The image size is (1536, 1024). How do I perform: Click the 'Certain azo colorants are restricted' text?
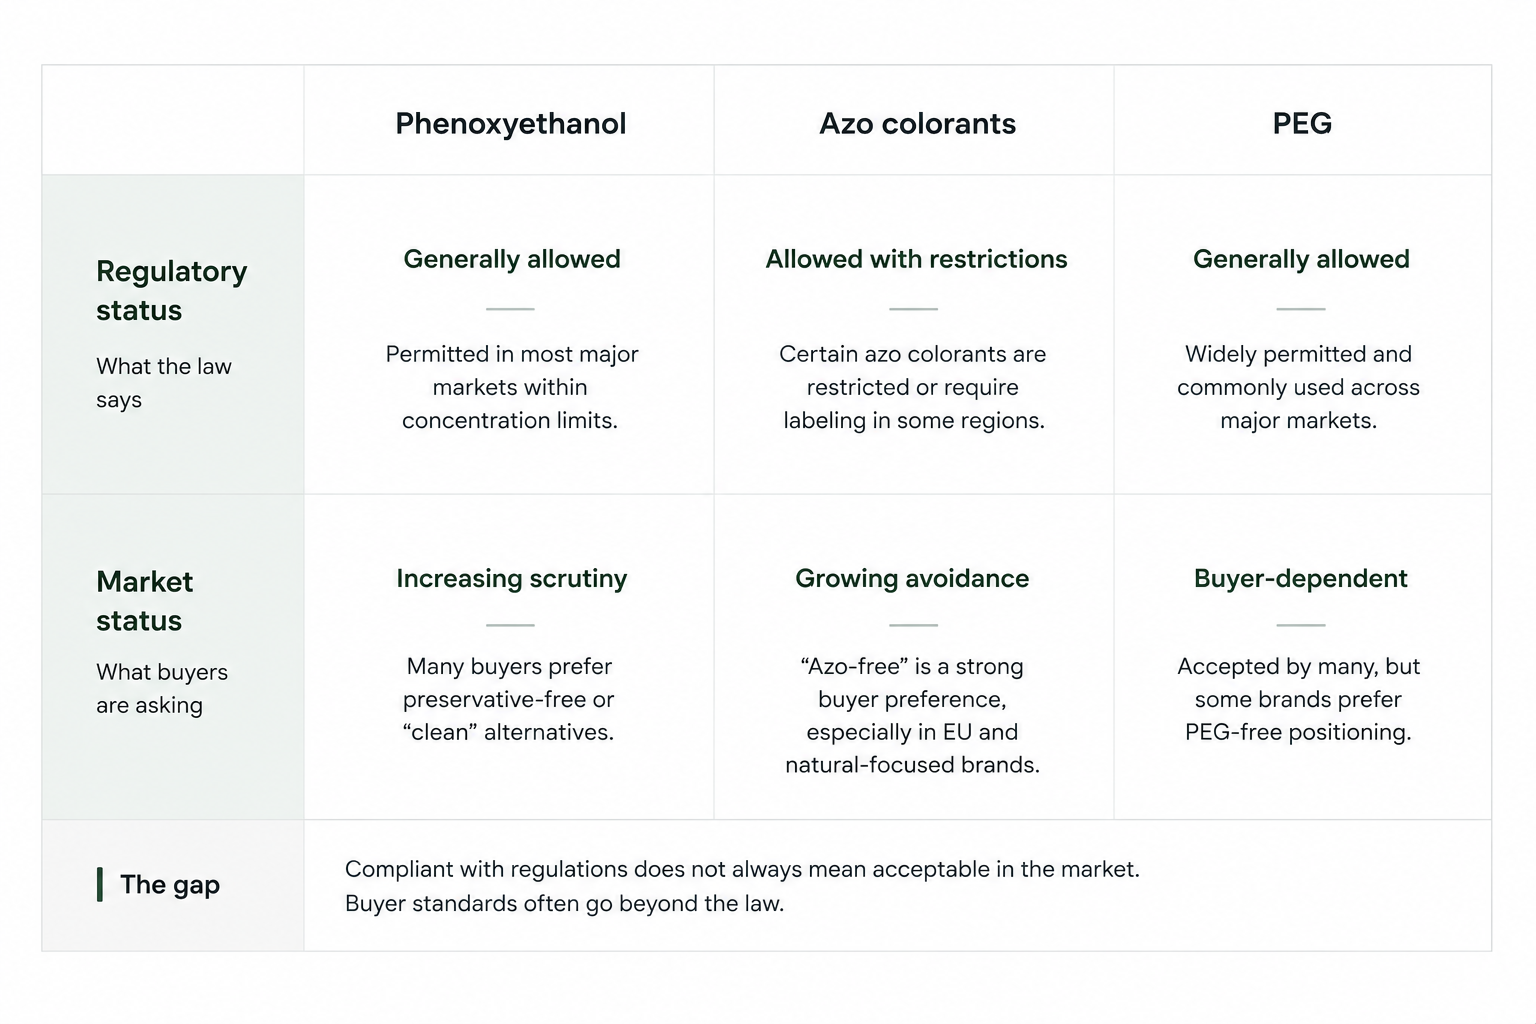click(912, 370)
